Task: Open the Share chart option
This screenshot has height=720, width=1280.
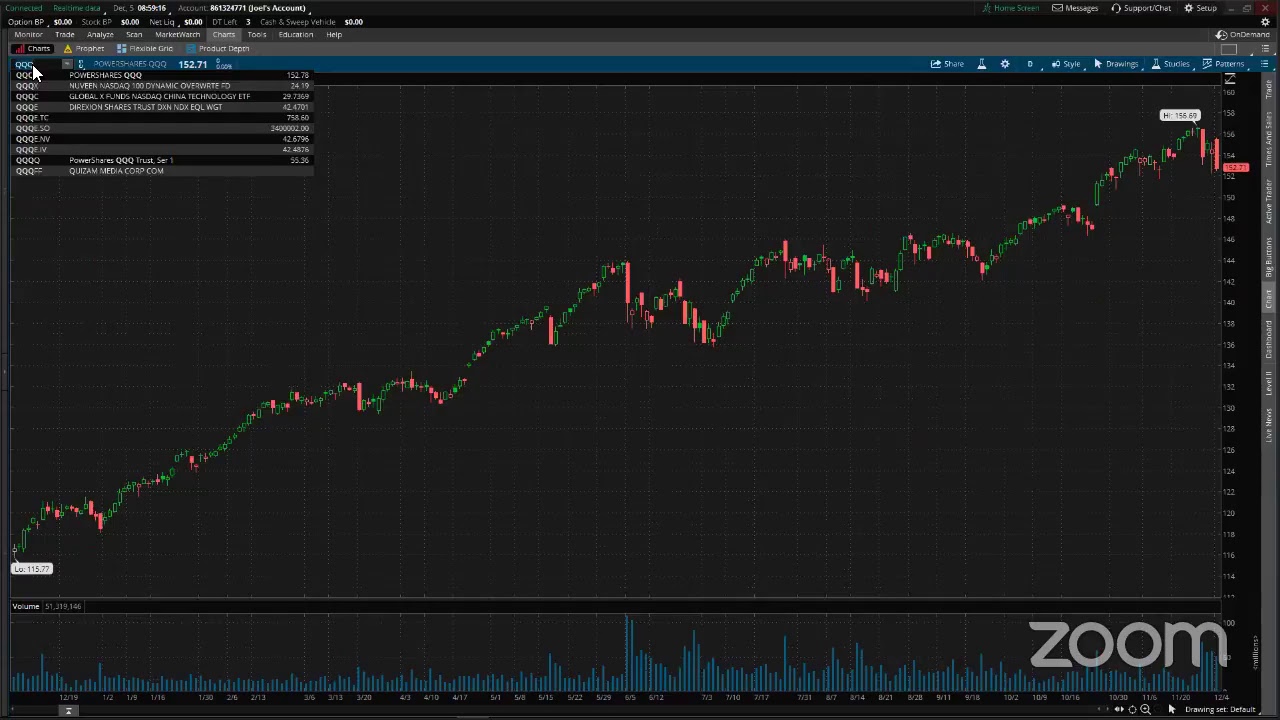Action: point(947,64)
